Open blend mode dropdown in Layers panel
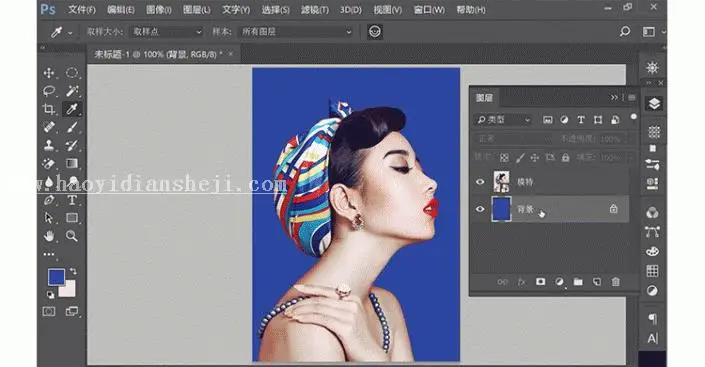 point(513,139)
